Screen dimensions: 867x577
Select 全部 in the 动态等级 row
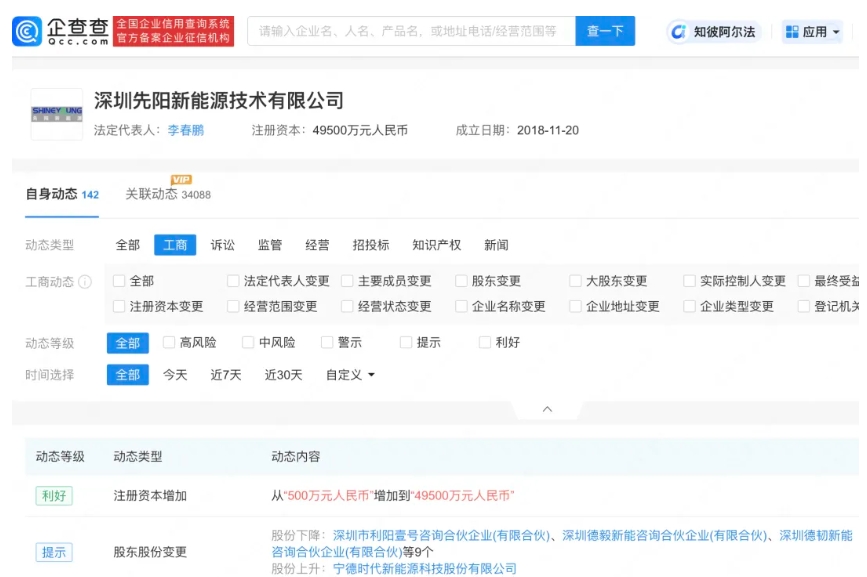128,343
